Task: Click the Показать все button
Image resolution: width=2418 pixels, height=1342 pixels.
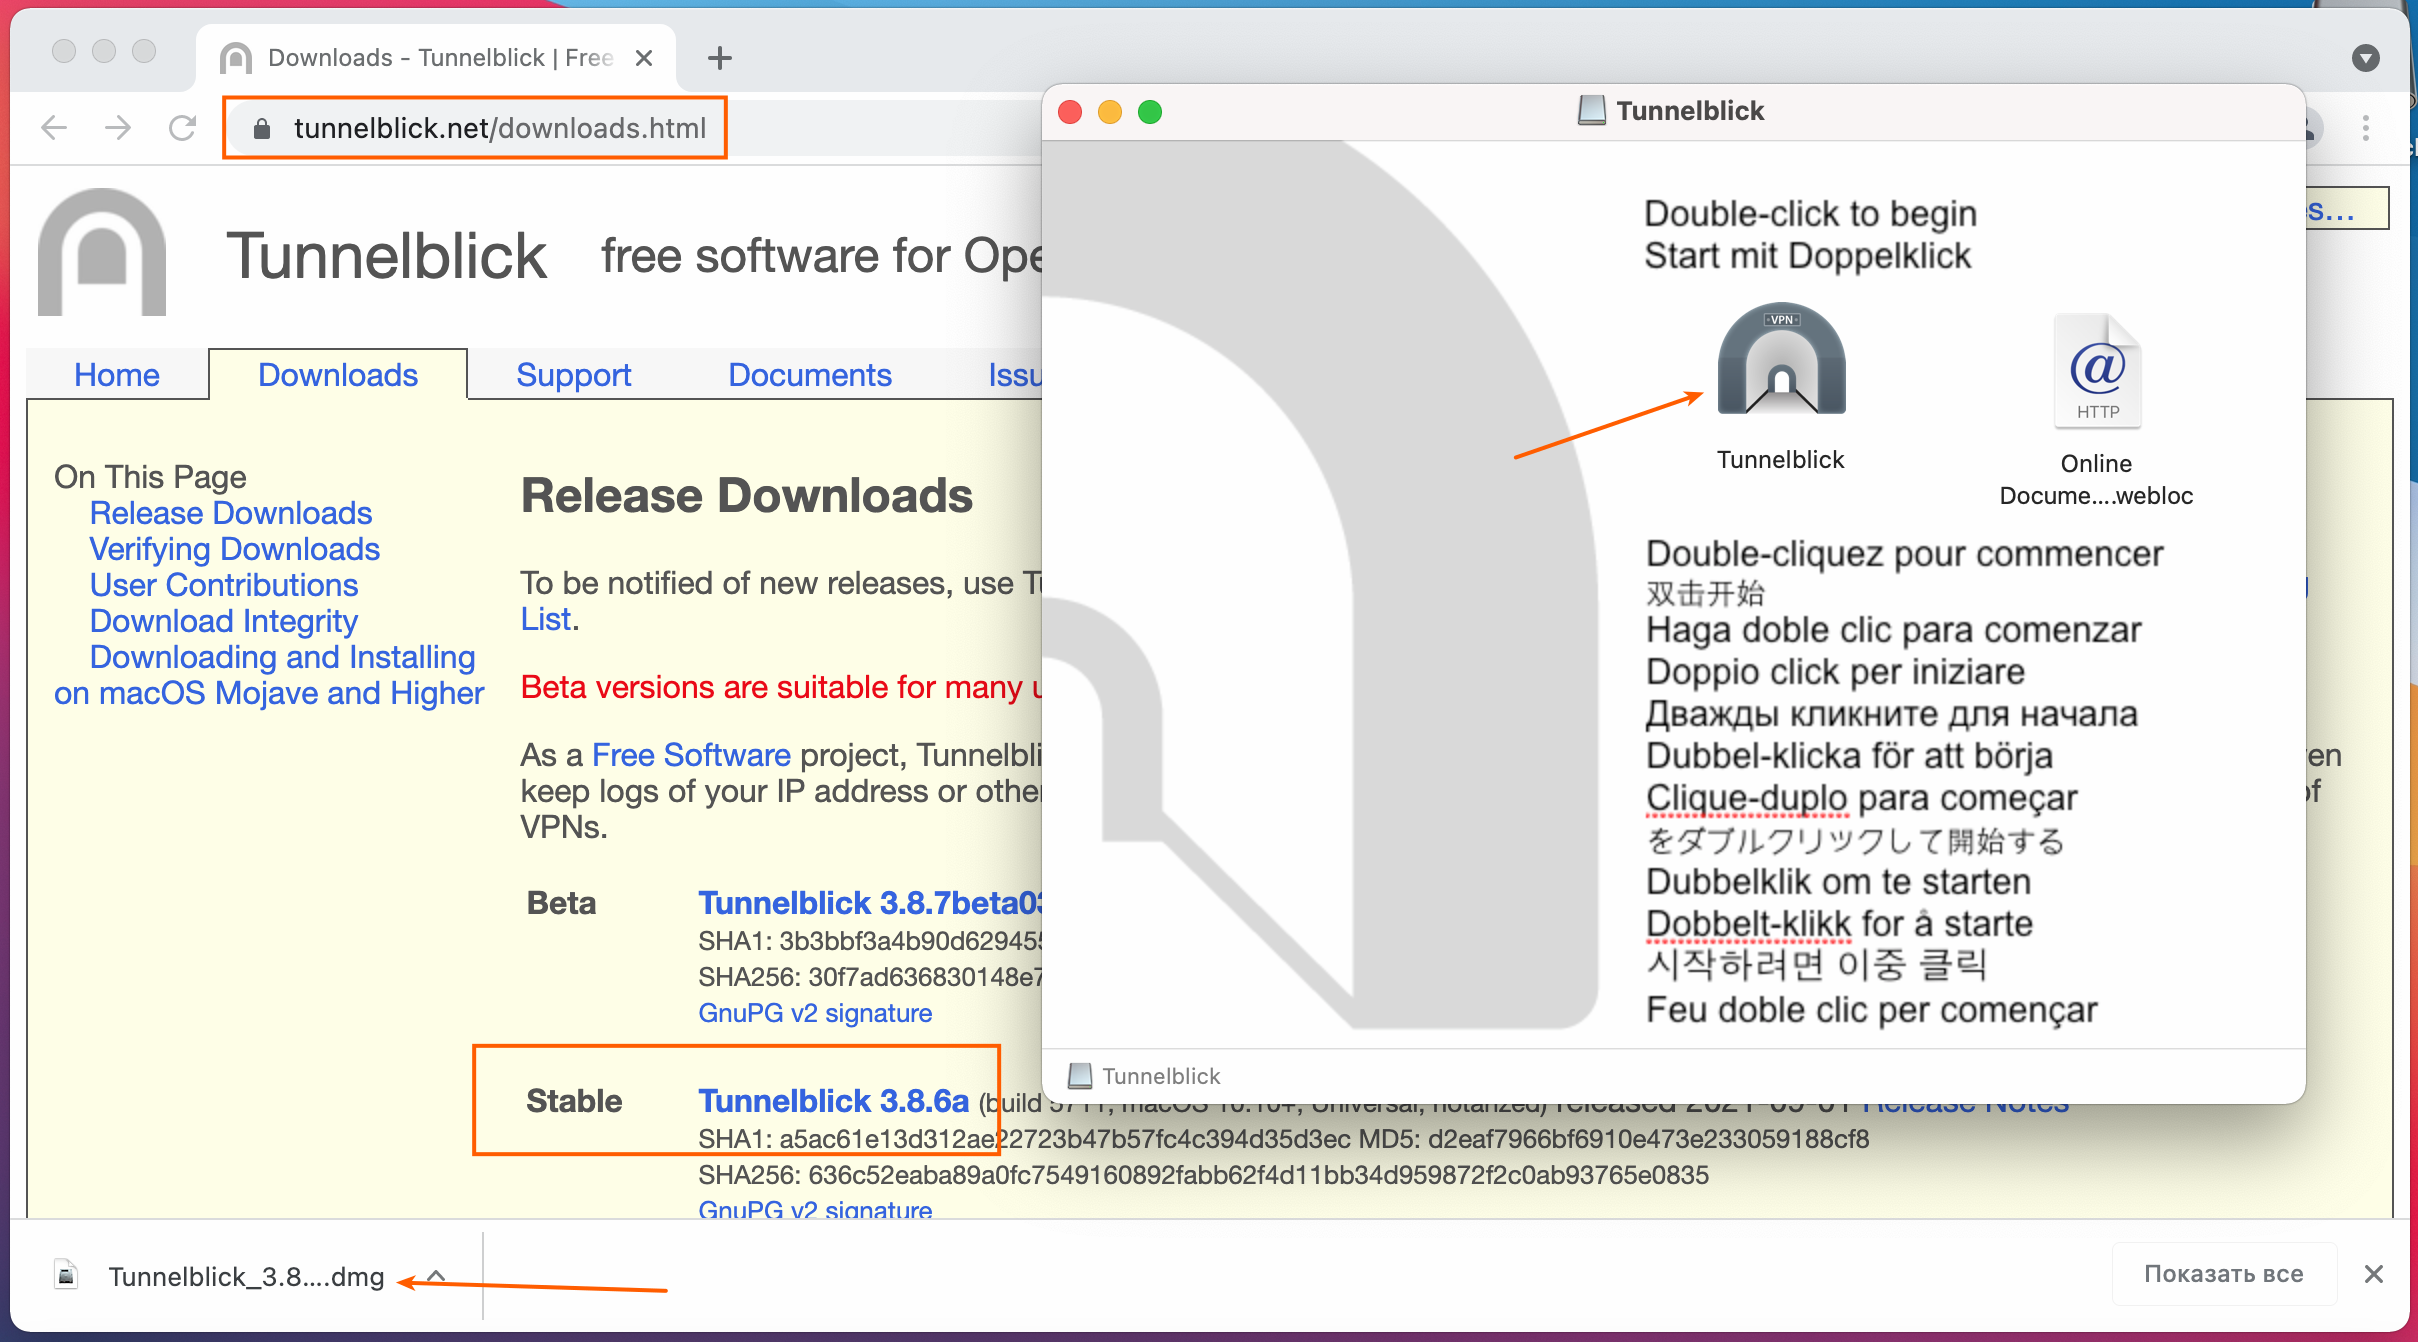Action: tap(2223, 1274)
